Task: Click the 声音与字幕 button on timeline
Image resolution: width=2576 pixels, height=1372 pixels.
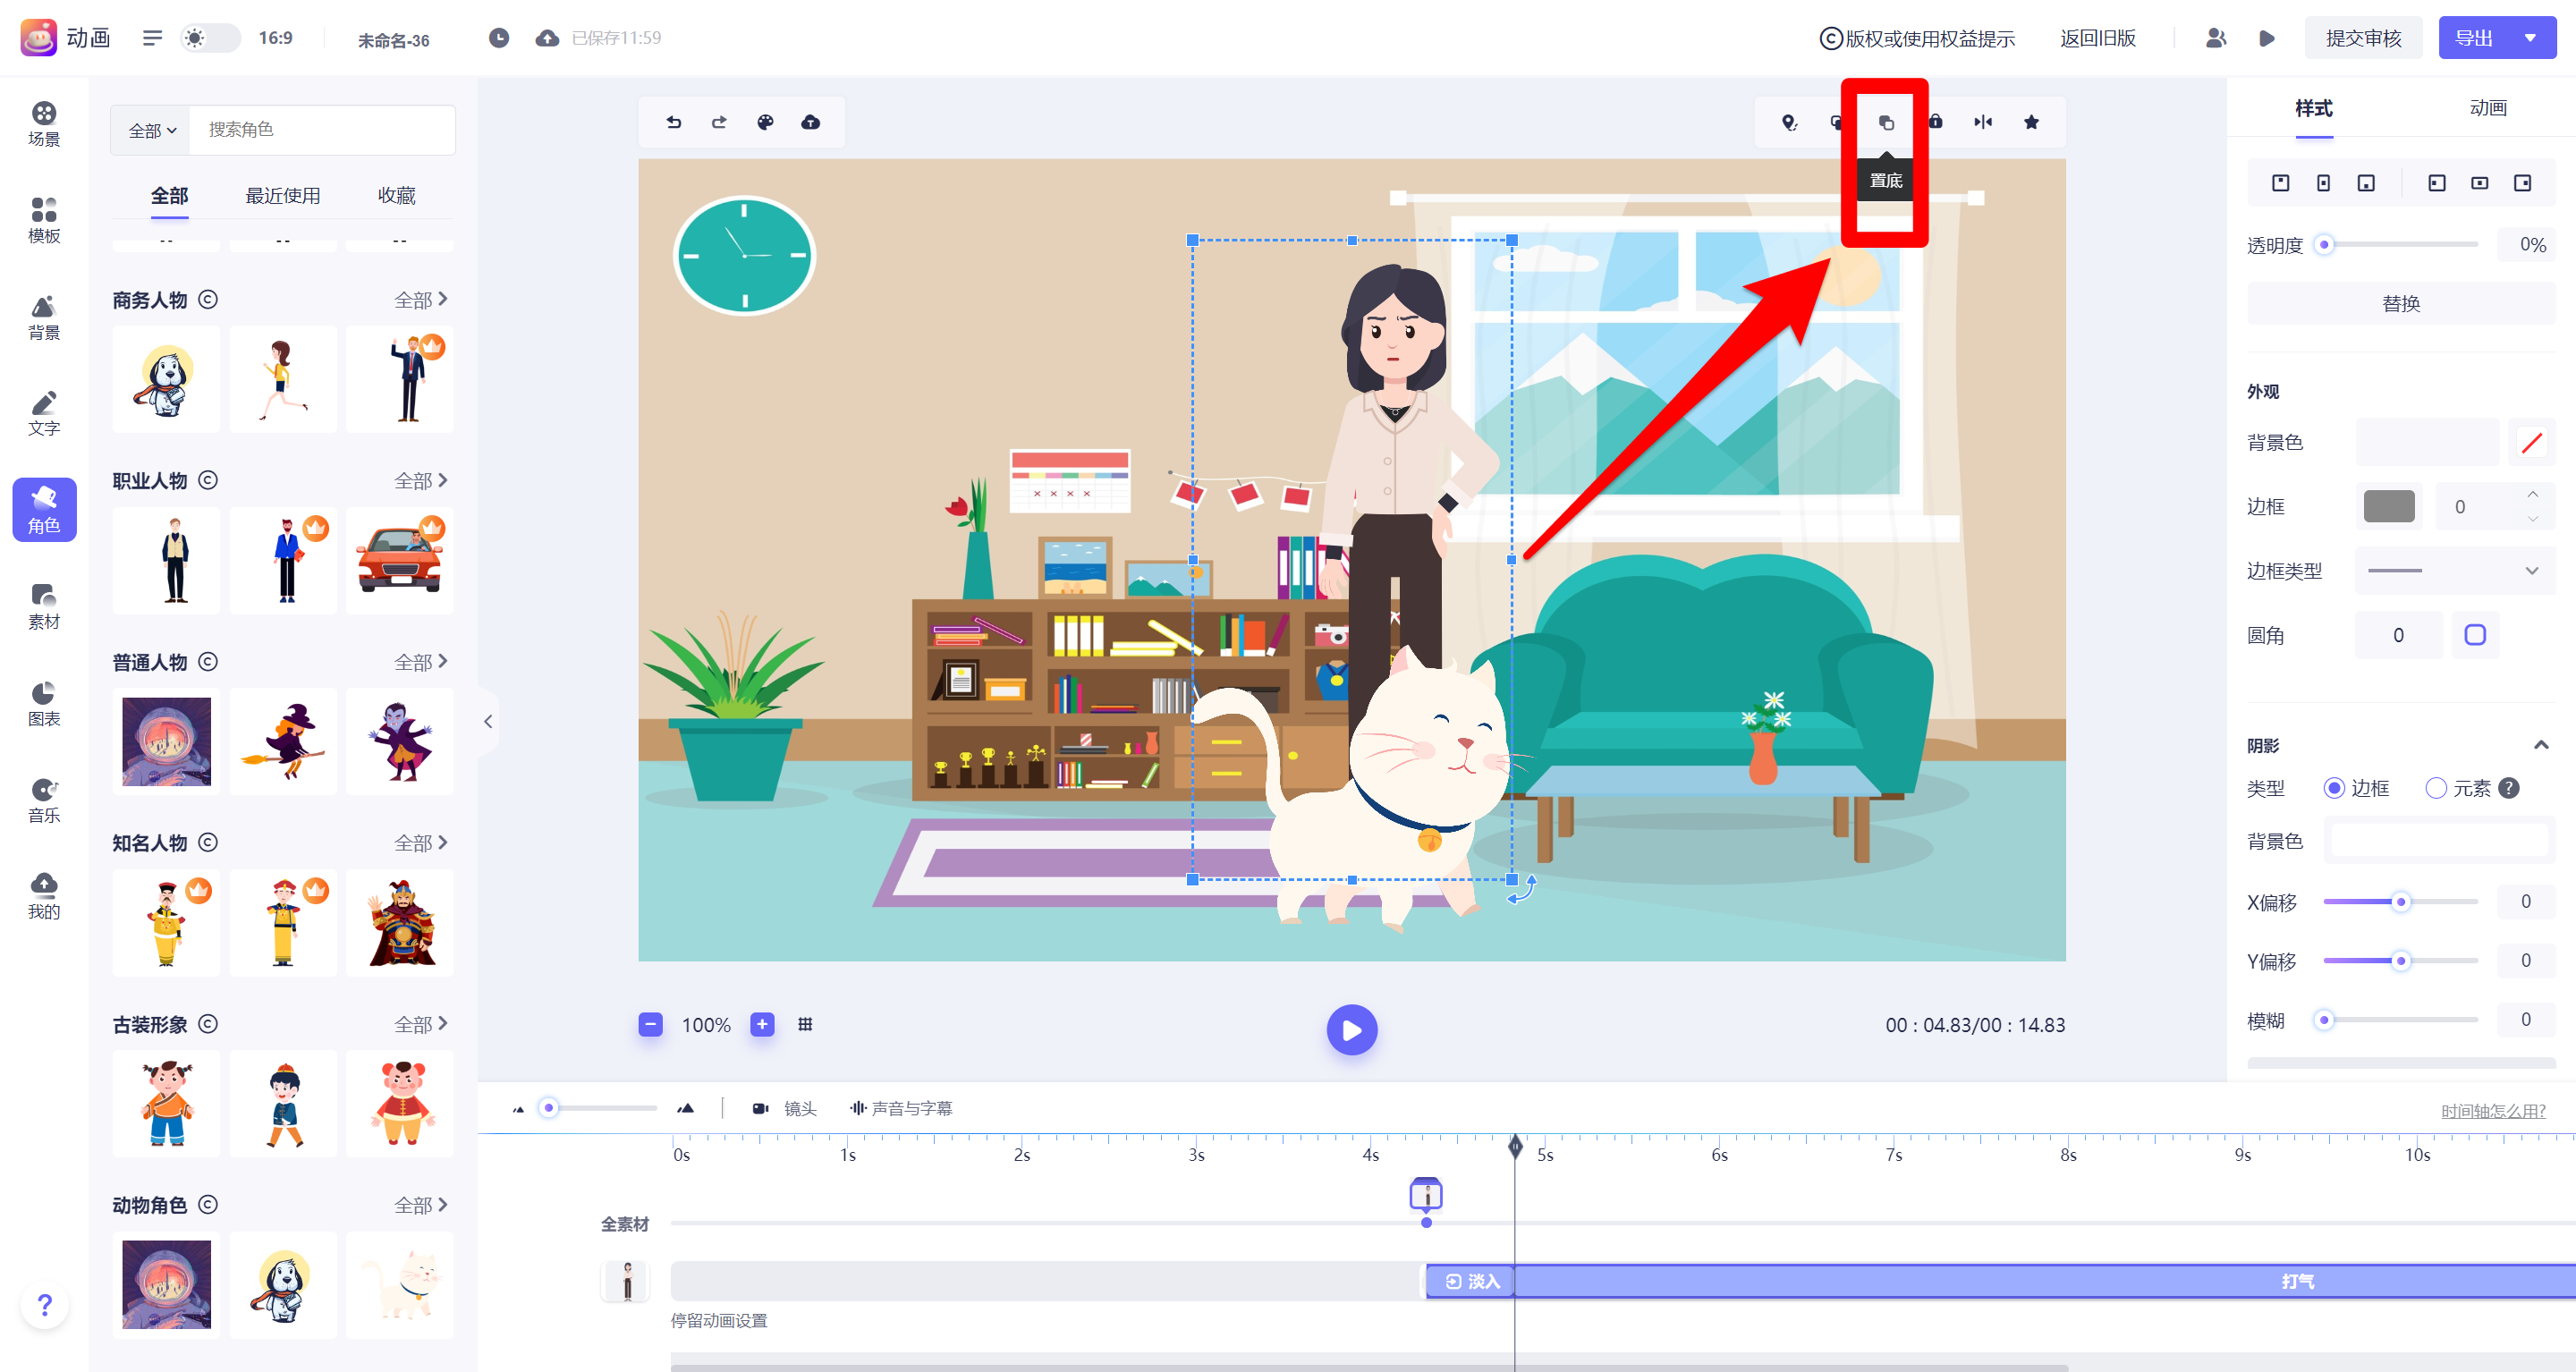Action: (901, 1108)
